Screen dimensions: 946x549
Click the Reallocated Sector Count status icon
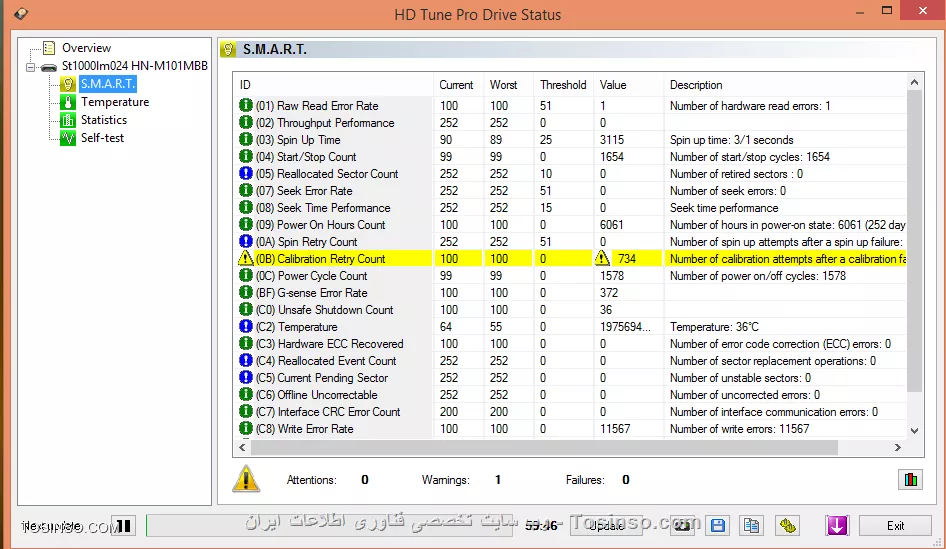246,173
